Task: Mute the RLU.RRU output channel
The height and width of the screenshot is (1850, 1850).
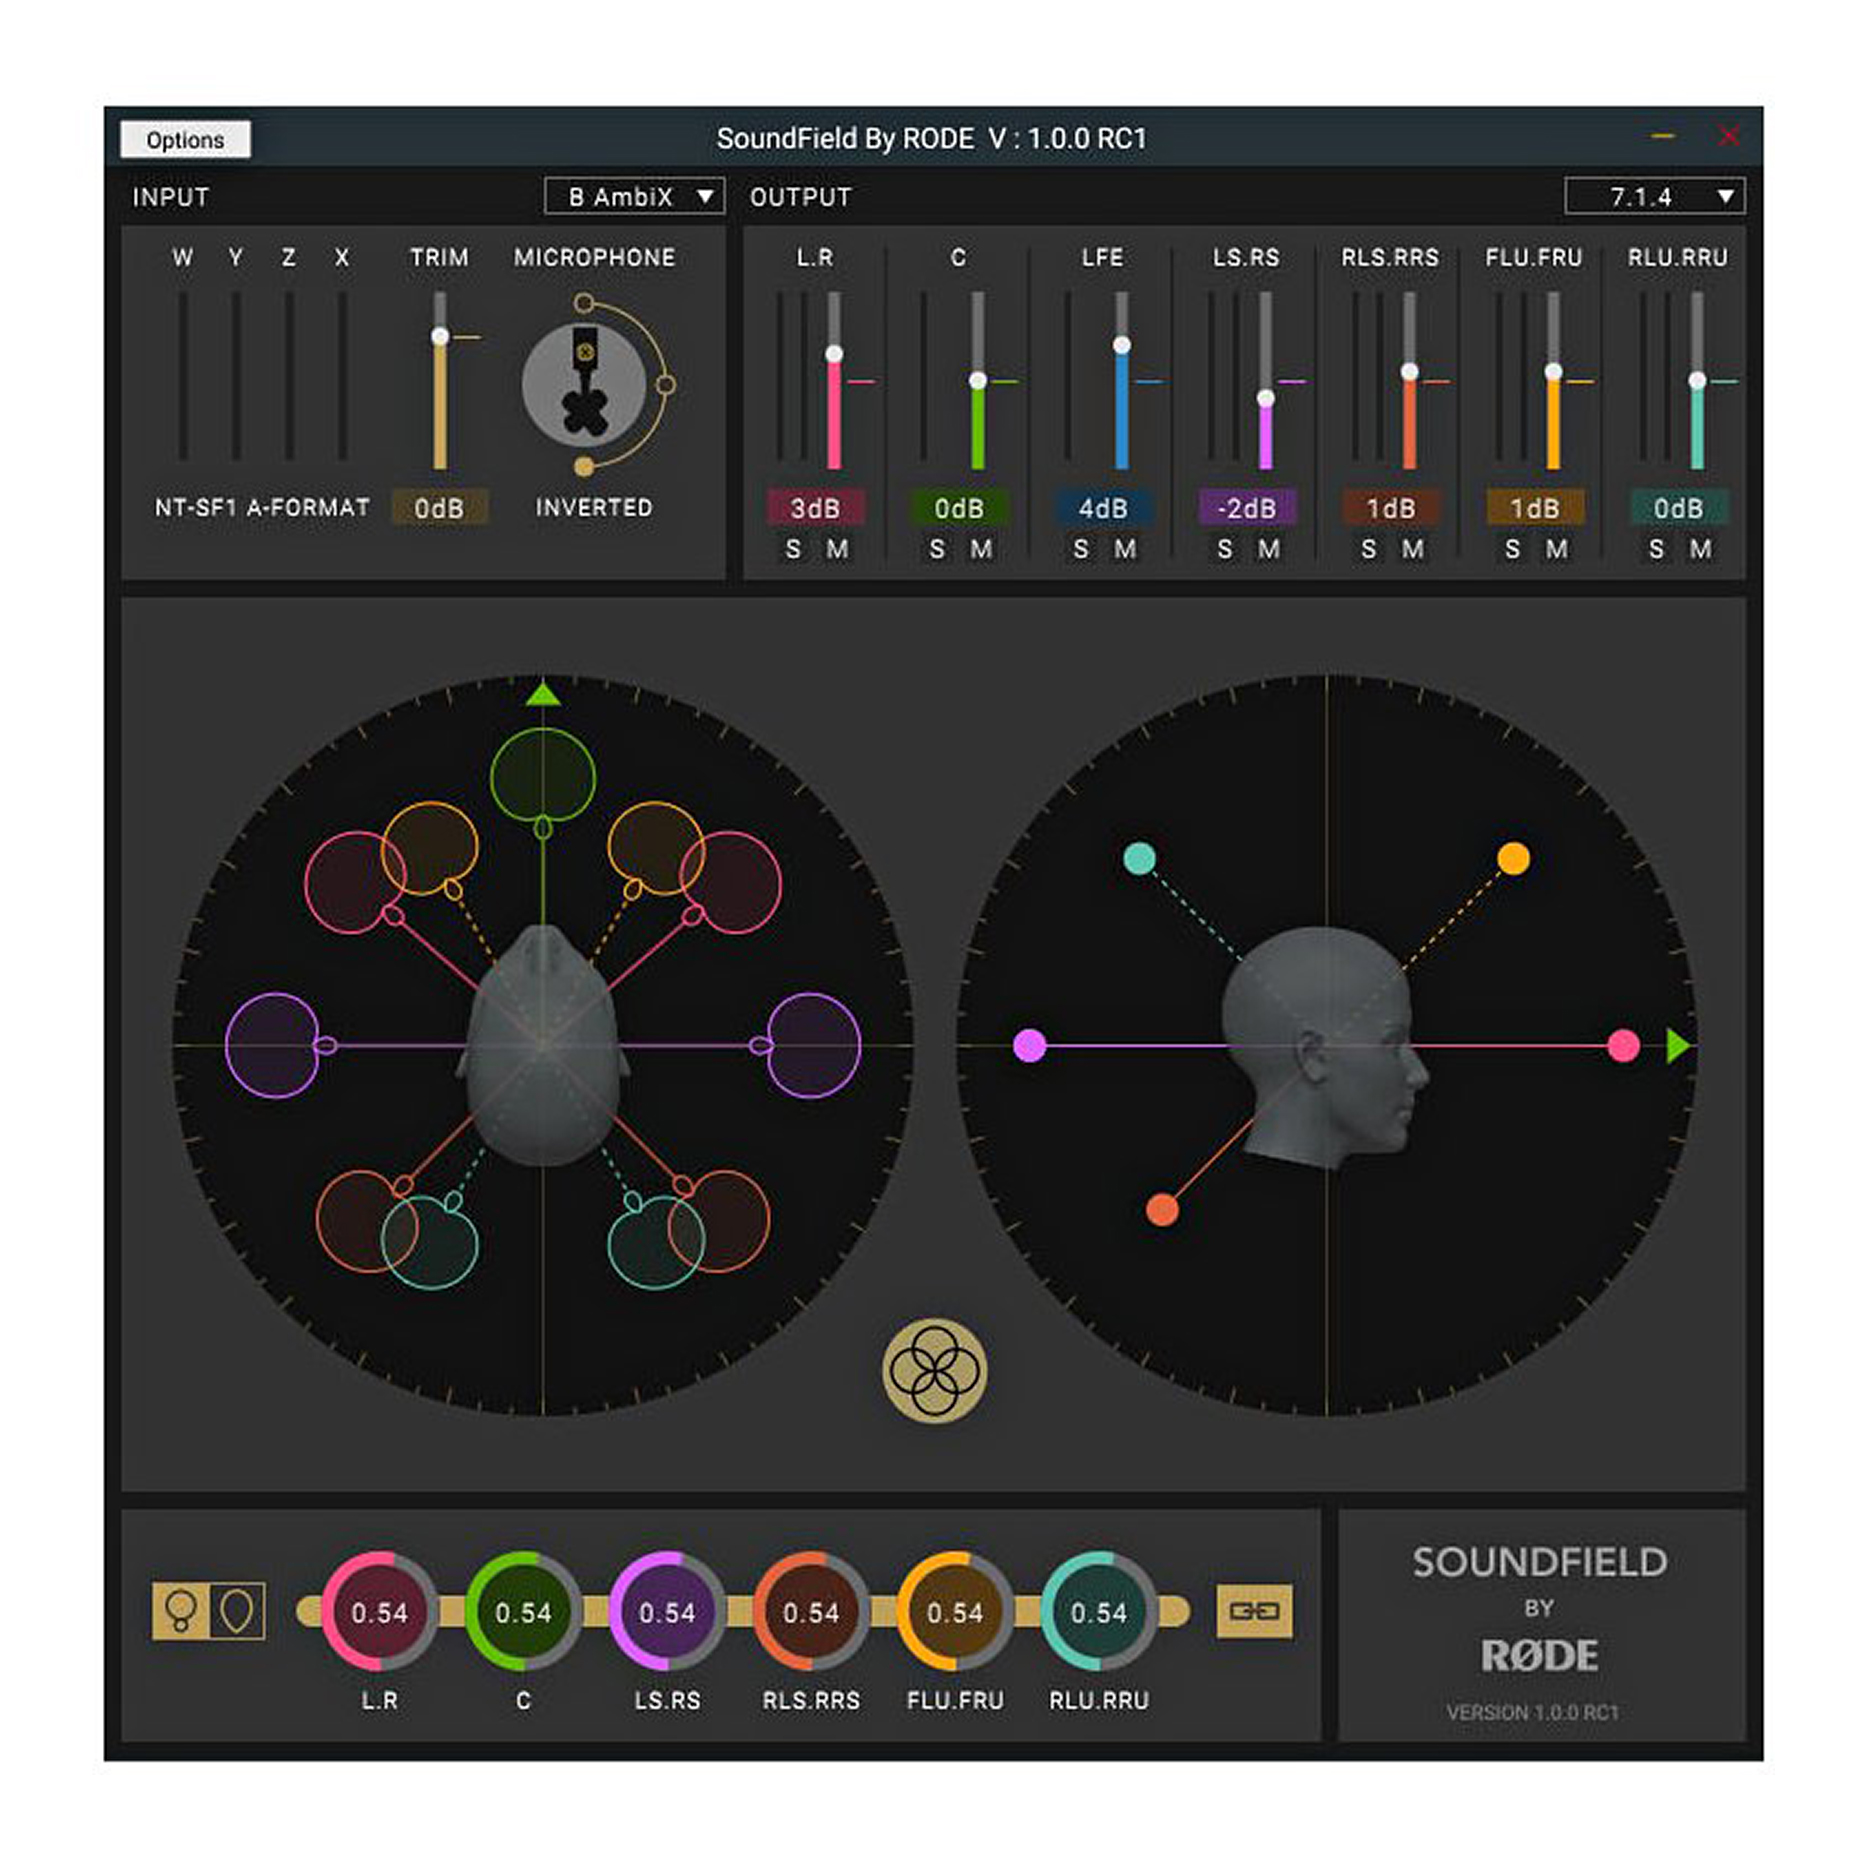Action: tap(1700, 549)
